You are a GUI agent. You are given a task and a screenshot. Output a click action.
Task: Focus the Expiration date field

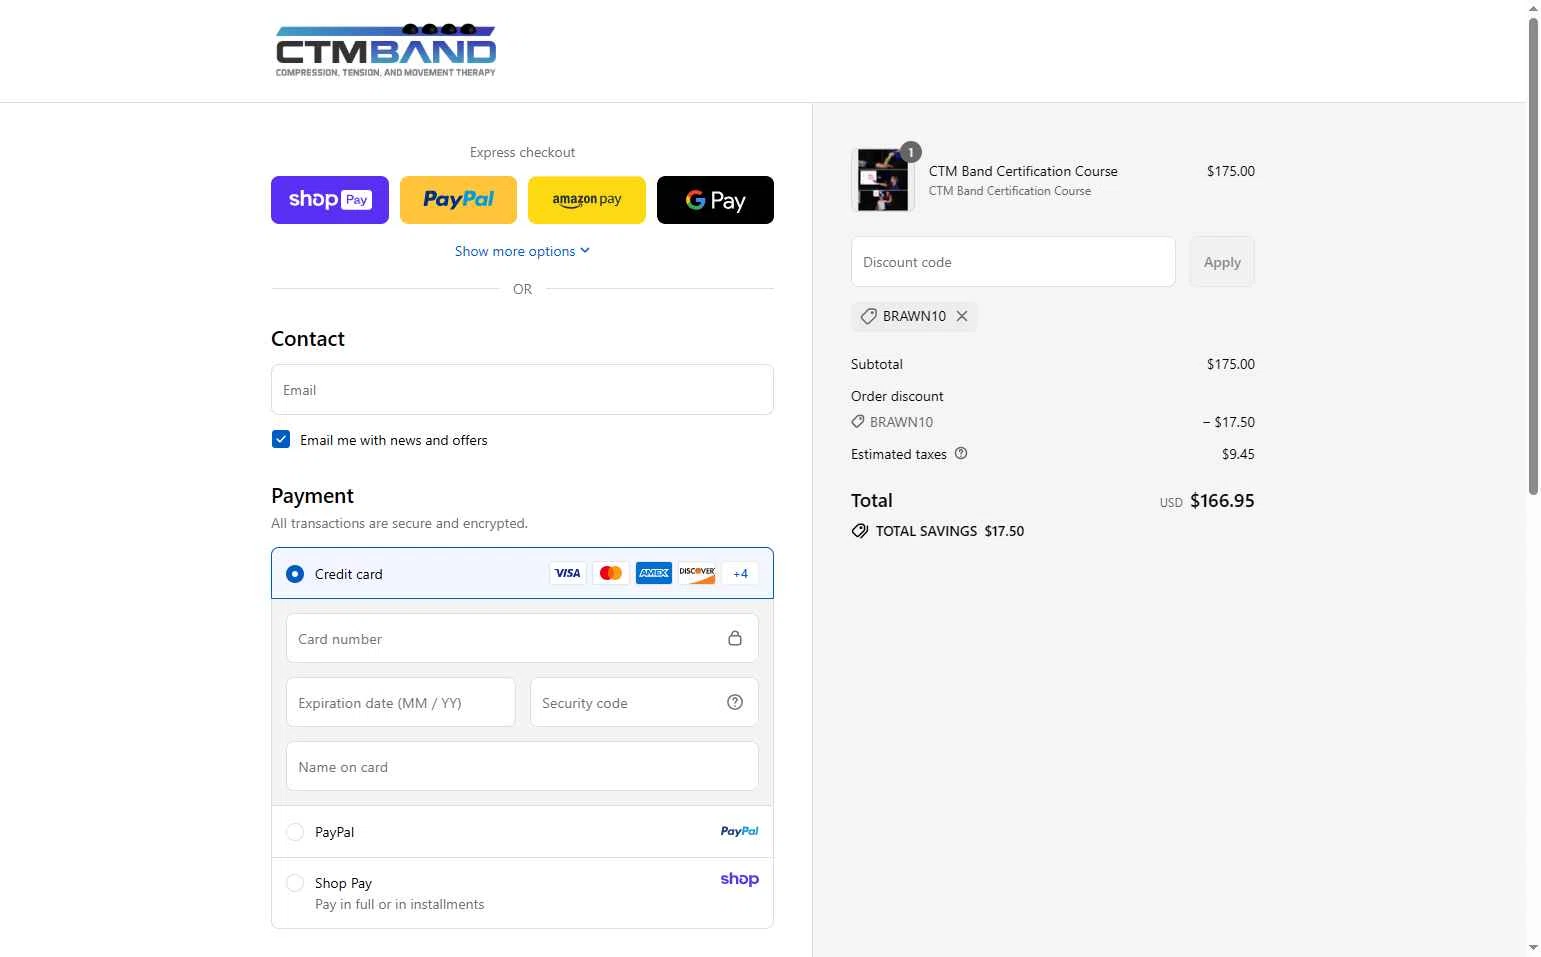coord(401,702)
